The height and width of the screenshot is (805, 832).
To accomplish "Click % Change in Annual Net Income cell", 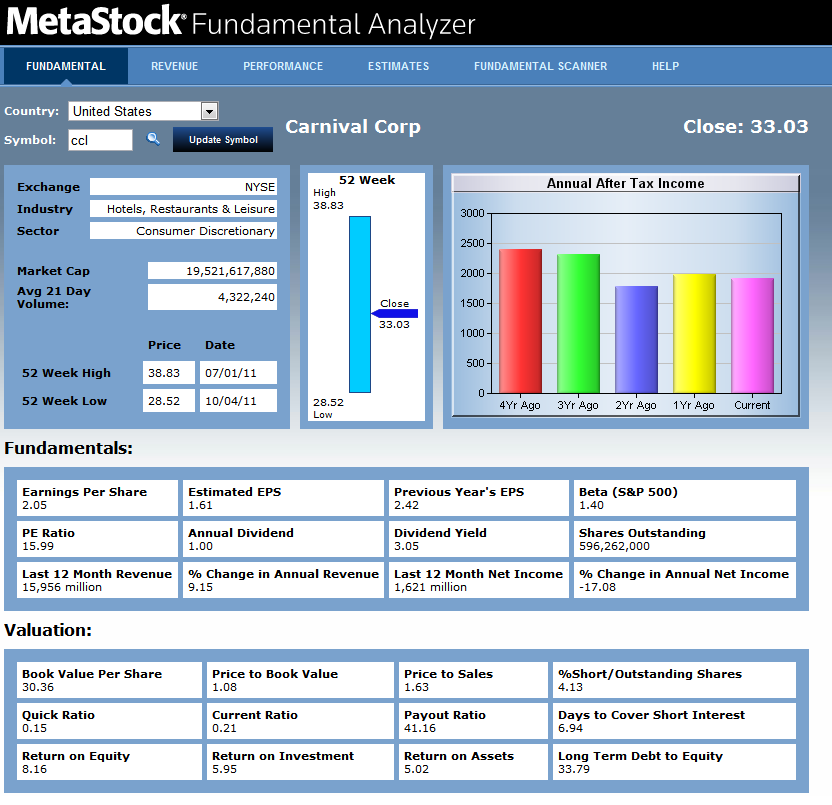I will click(x=685, y=580).
